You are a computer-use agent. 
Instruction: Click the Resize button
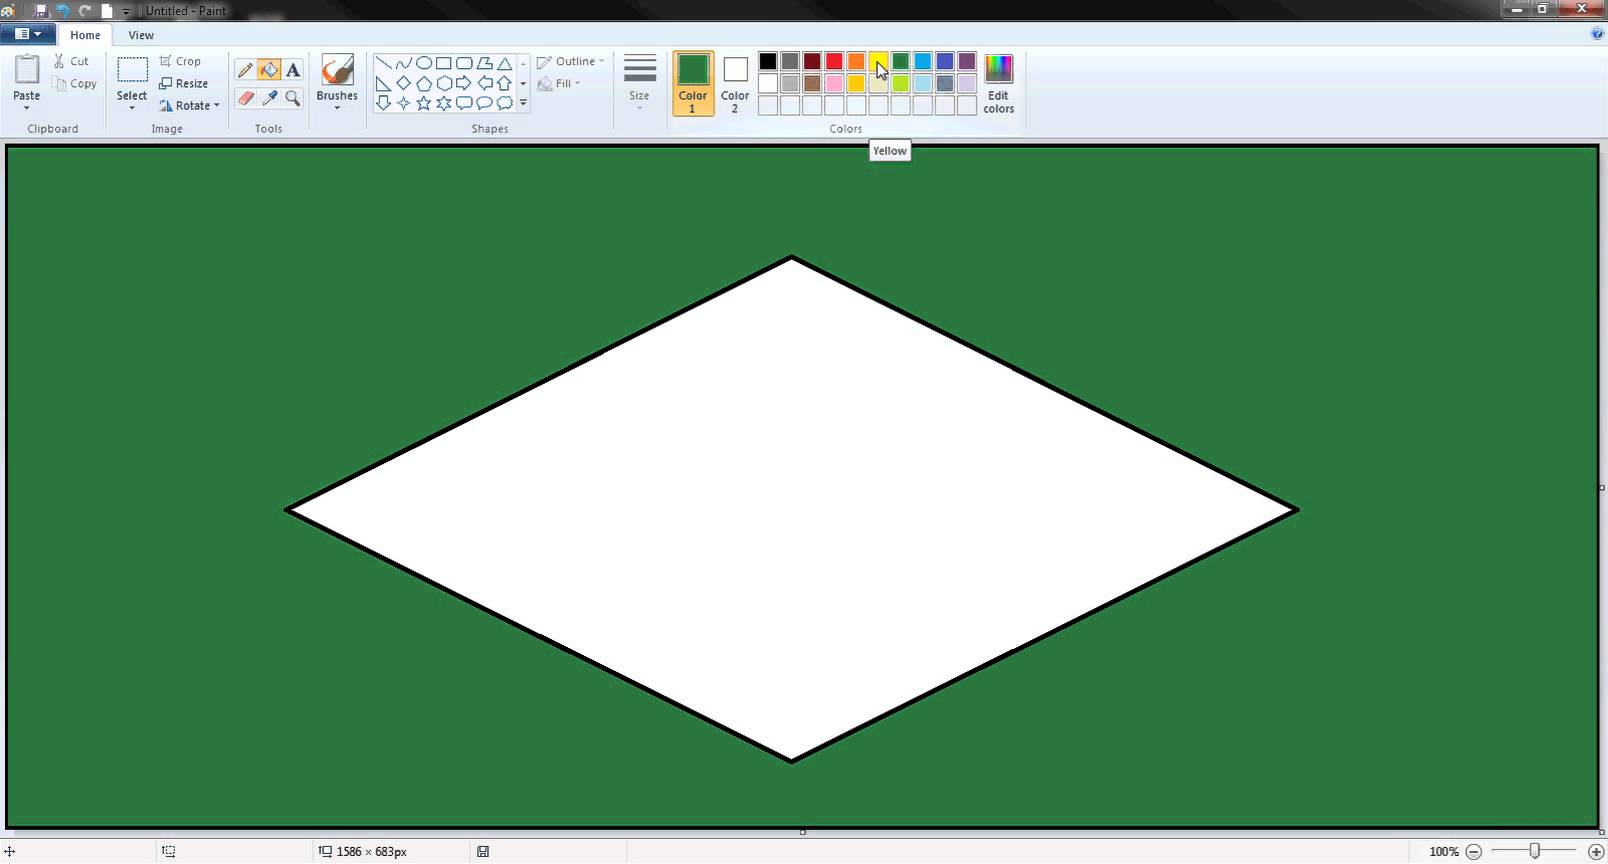coord(184,83)
